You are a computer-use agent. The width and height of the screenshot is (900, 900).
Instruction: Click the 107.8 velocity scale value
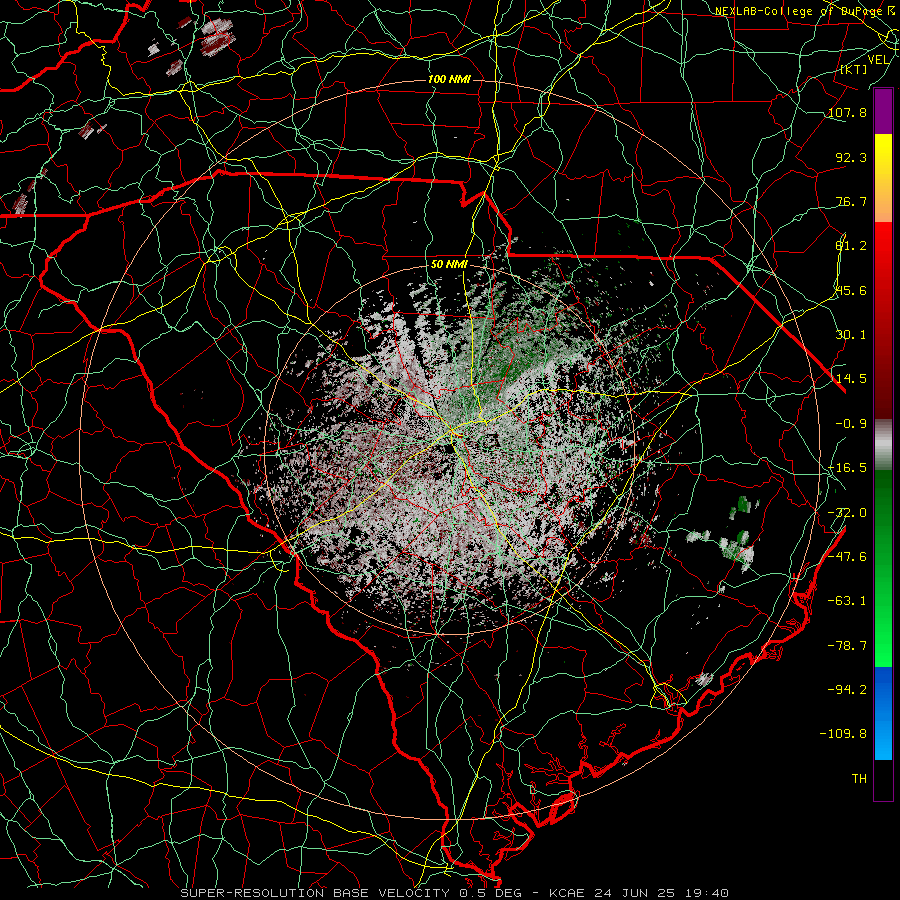click(847, 112)
